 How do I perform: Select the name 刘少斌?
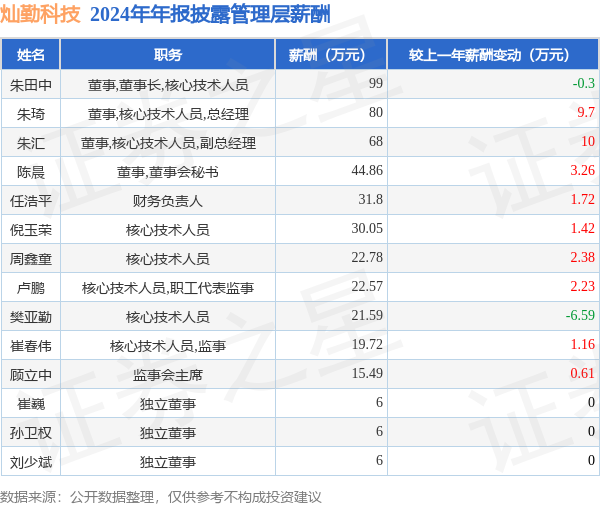[x=31, y=462]
